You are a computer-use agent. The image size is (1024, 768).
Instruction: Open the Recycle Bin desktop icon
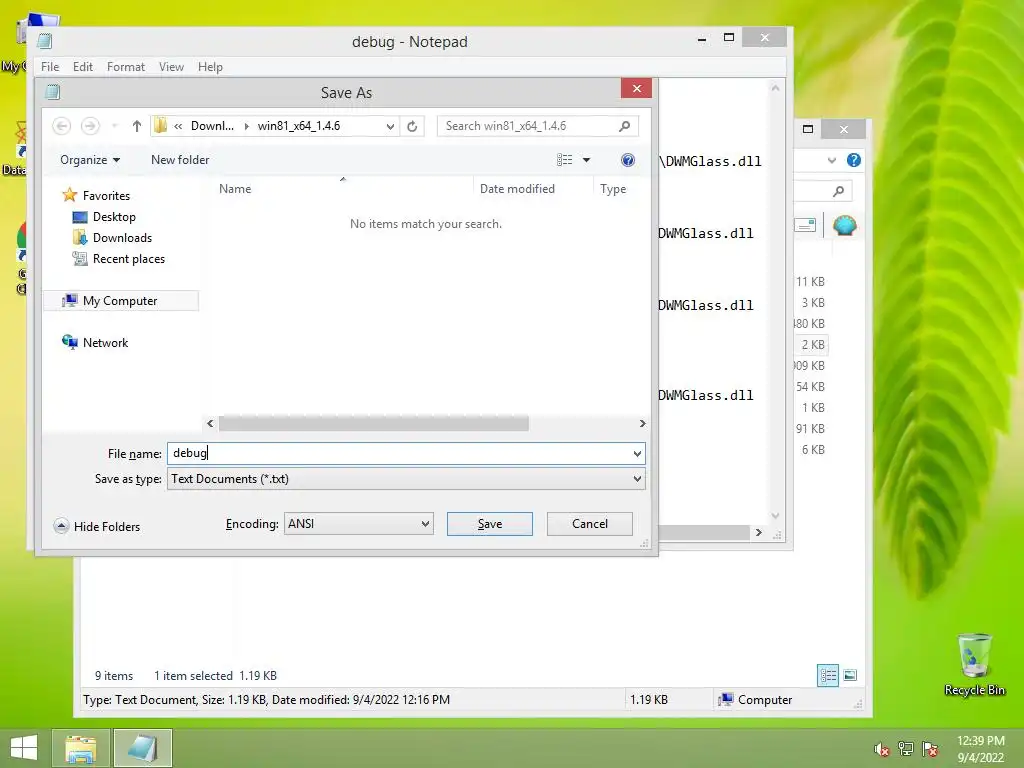(x=974, y=664)
